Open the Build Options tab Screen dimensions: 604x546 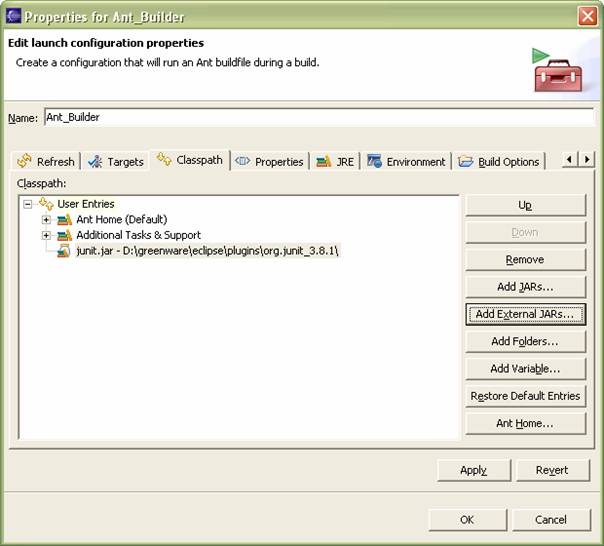click(x=500, y=161)
